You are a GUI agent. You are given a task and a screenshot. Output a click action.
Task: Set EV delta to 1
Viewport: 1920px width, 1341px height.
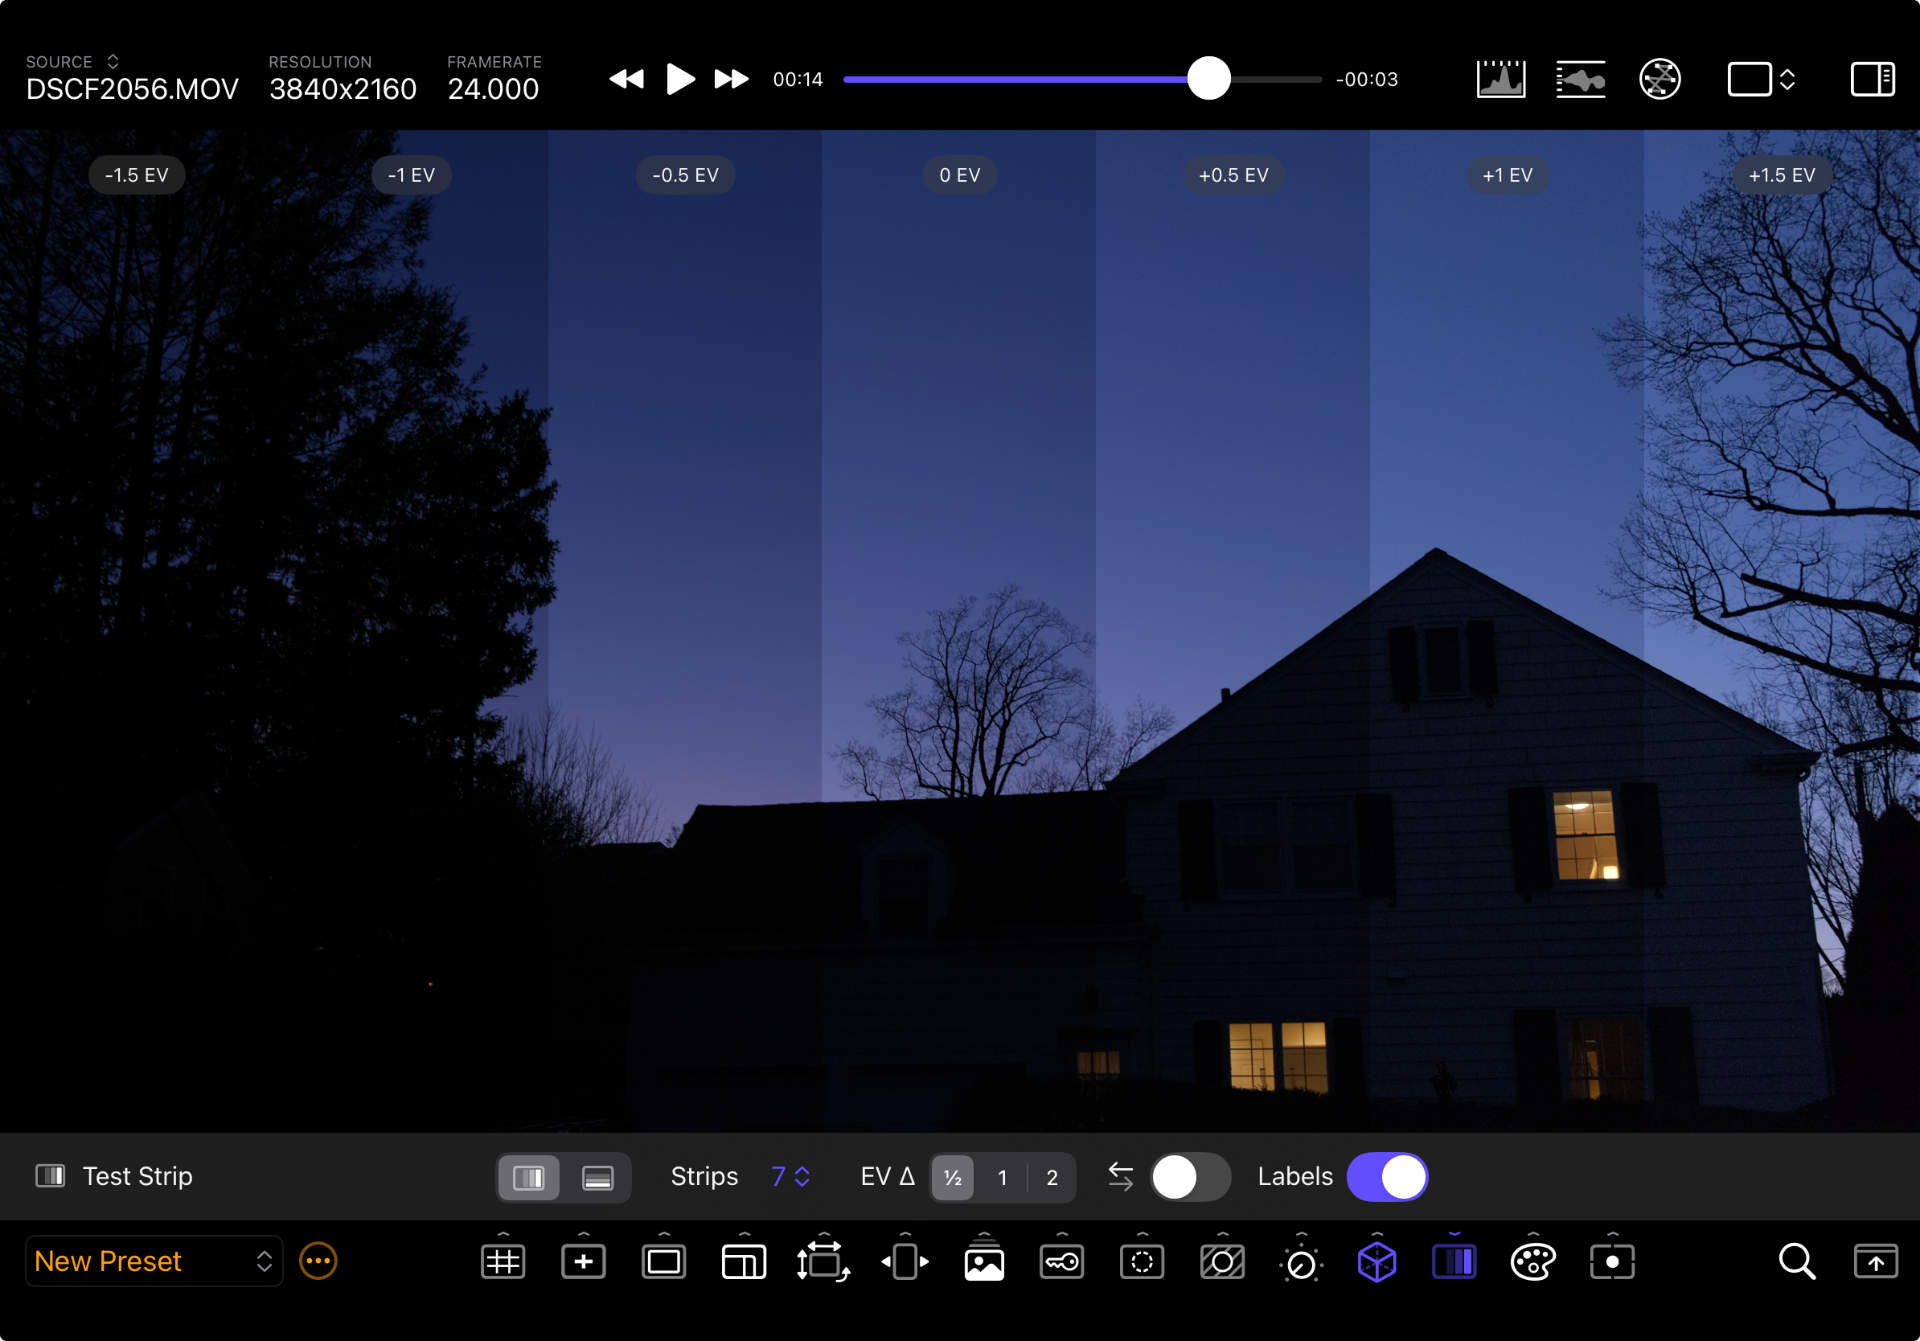[1002, 1178]
